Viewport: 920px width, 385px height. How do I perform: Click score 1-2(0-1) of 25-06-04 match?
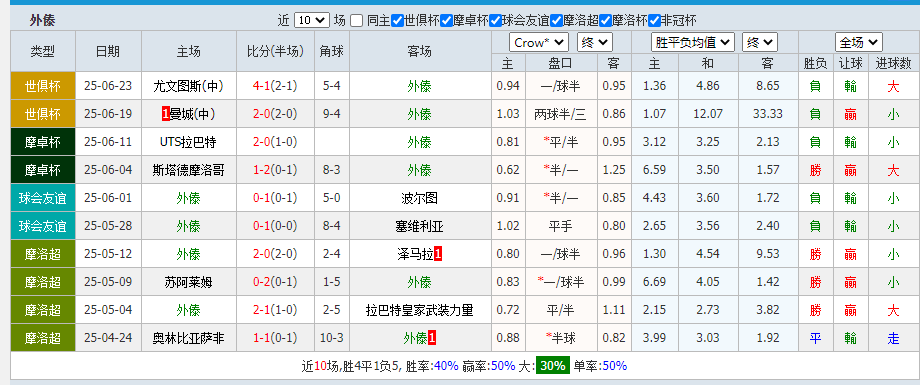(275, 170)
